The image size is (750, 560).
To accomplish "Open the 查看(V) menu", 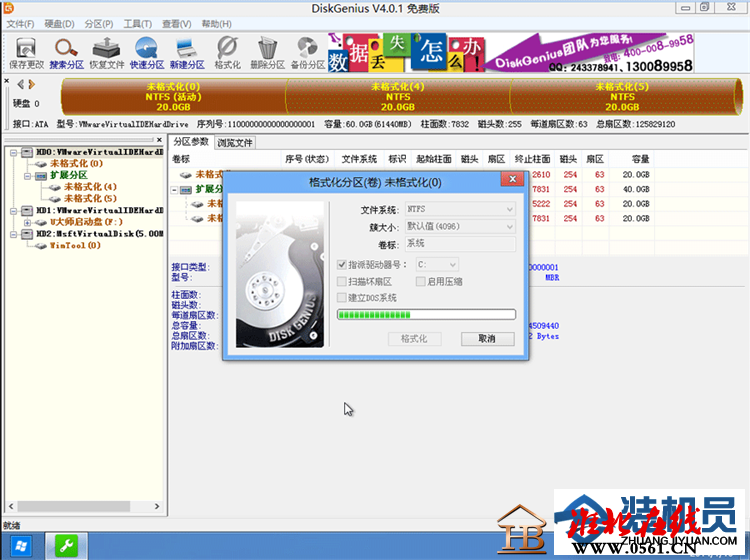I will [176, 24].
